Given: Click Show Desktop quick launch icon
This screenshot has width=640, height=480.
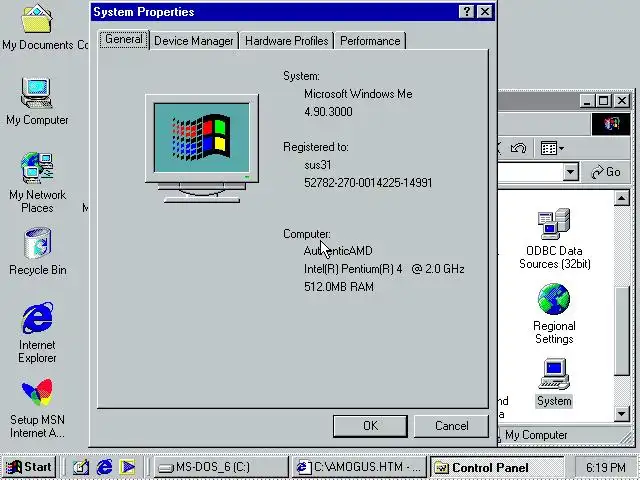Looking at the screenshot, I should click(x=81, y=467).
